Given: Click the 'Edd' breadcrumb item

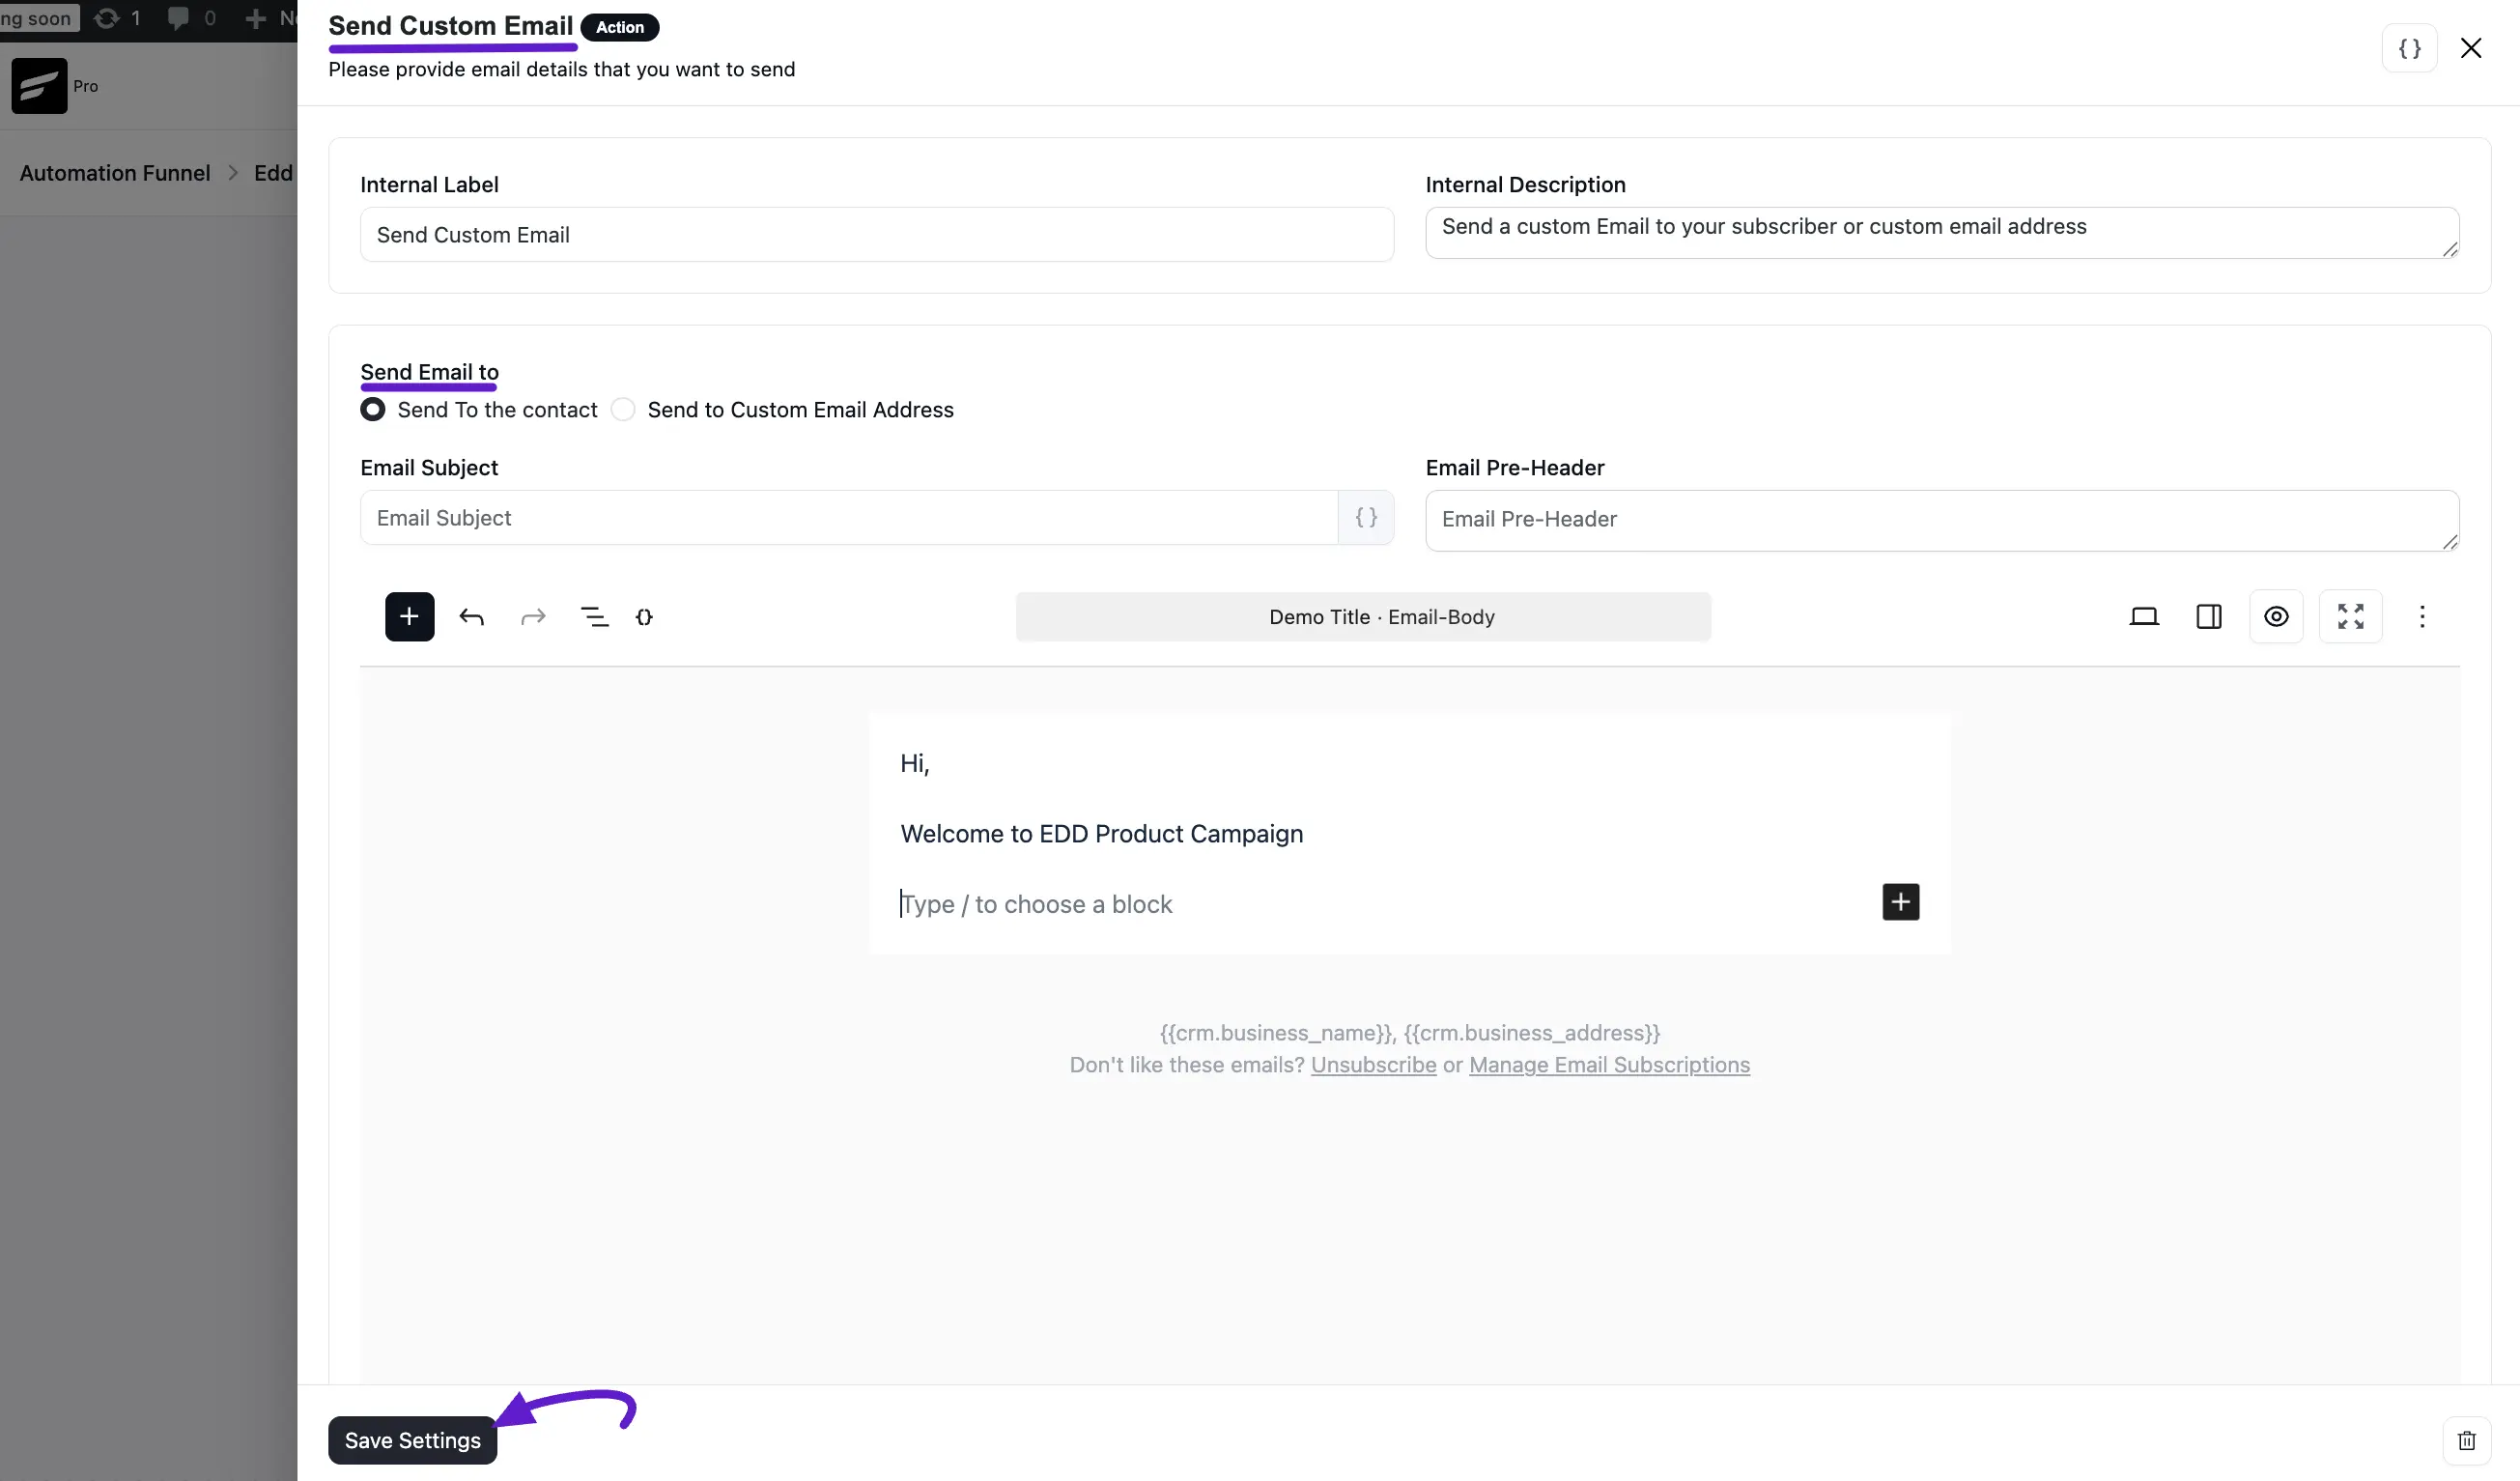Looking at the screenshot, I should point(273,173).
